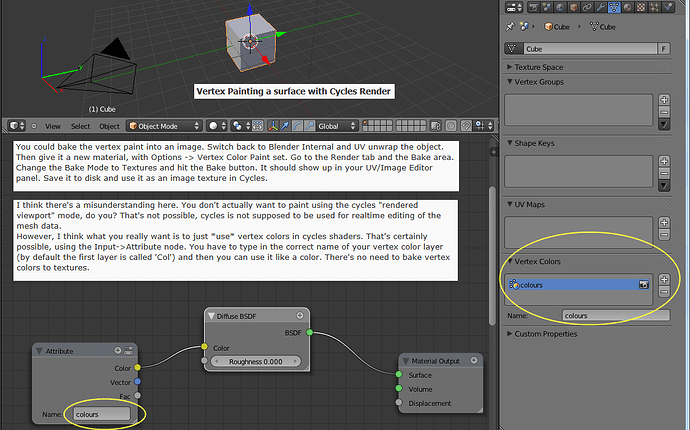Screen dimensions: 690x430
Task: Activate the first scene layer button
Action: coord(365,124)
